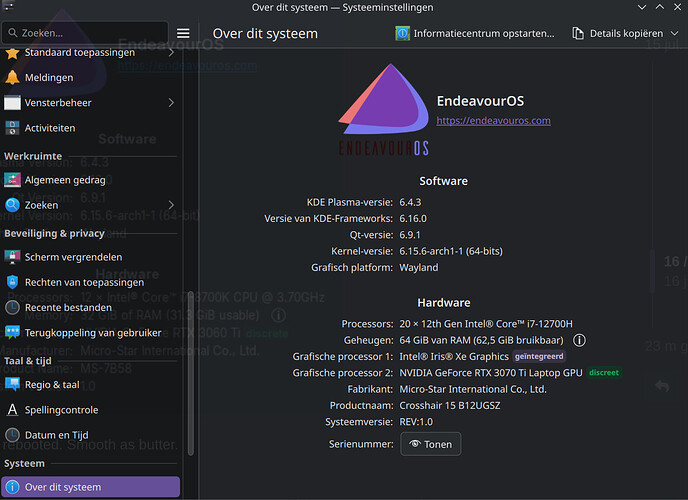Click the discreet GPU badge
This screenshot has width=688, height=500.
[x=604, y=373]
